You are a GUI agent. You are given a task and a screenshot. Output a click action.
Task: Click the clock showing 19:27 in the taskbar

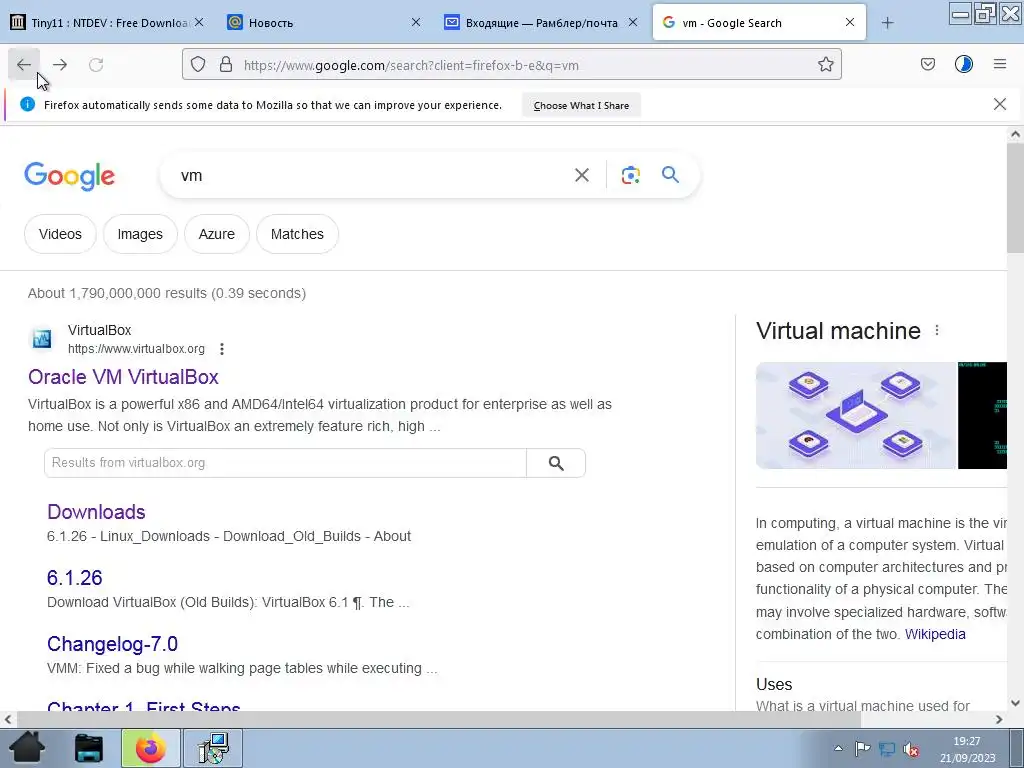tap(967, 741)
